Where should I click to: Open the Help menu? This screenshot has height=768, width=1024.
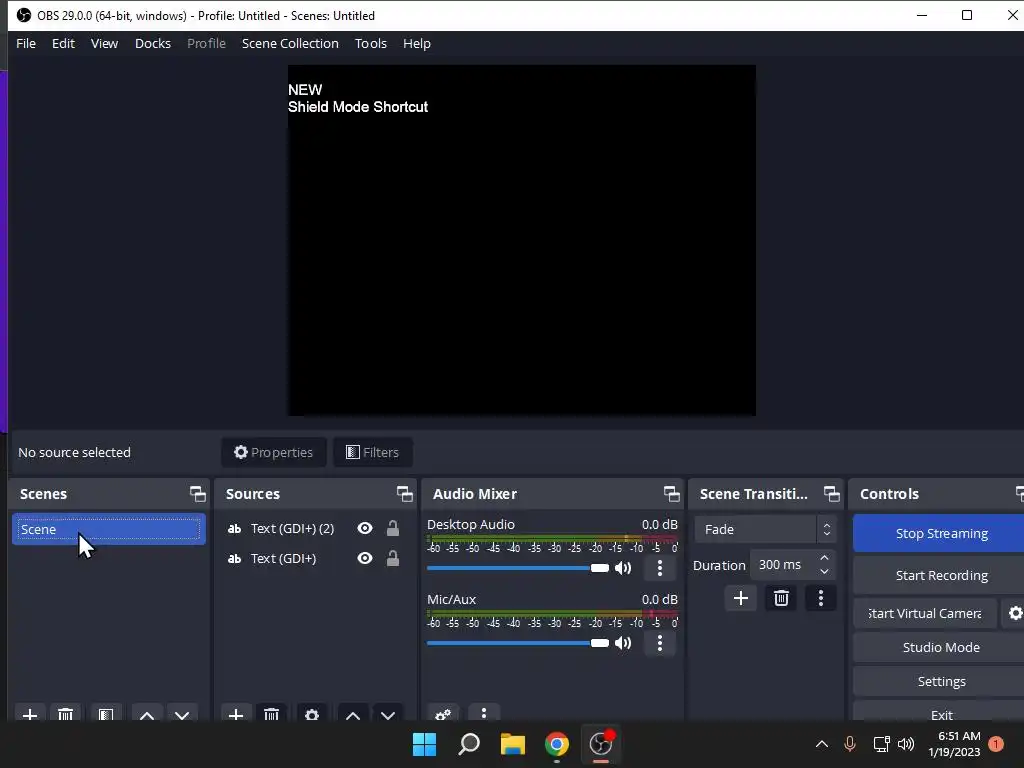click(417, 43)
